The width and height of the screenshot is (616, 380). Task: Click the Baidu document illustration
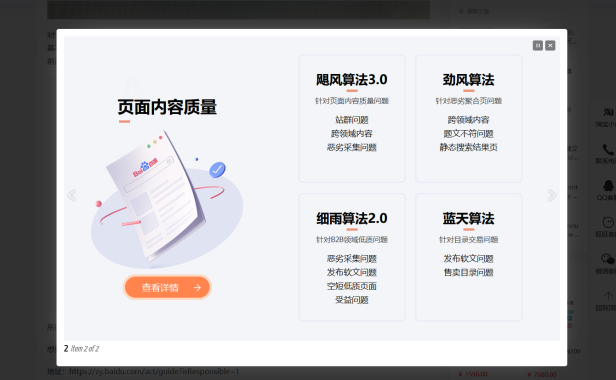pyautogui.click(x=157, y=195)
